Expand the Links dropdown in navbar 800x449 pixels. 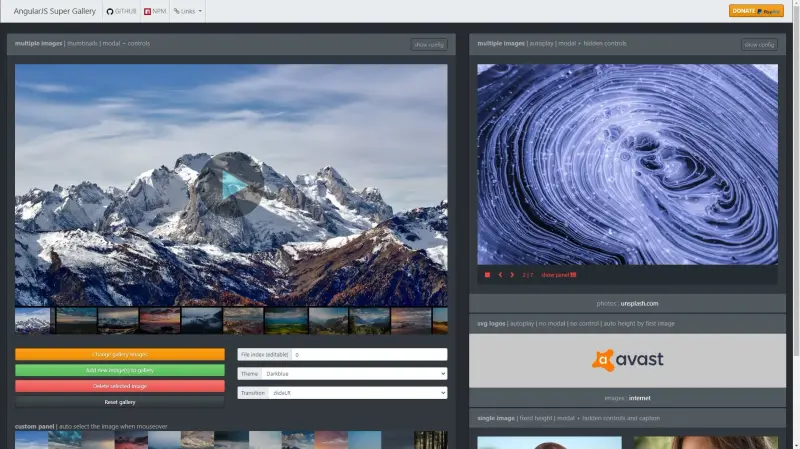[x=187, y=11]
